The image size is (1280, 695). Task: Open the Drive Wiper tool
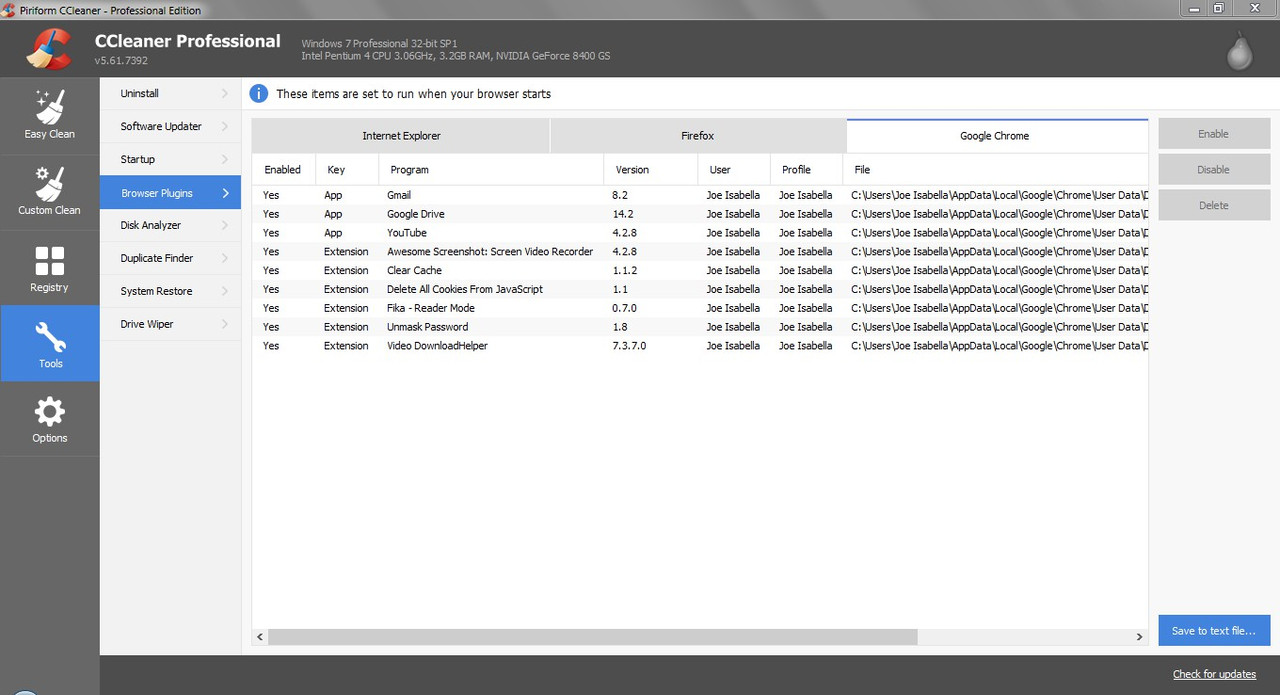[x=170, y=324]
